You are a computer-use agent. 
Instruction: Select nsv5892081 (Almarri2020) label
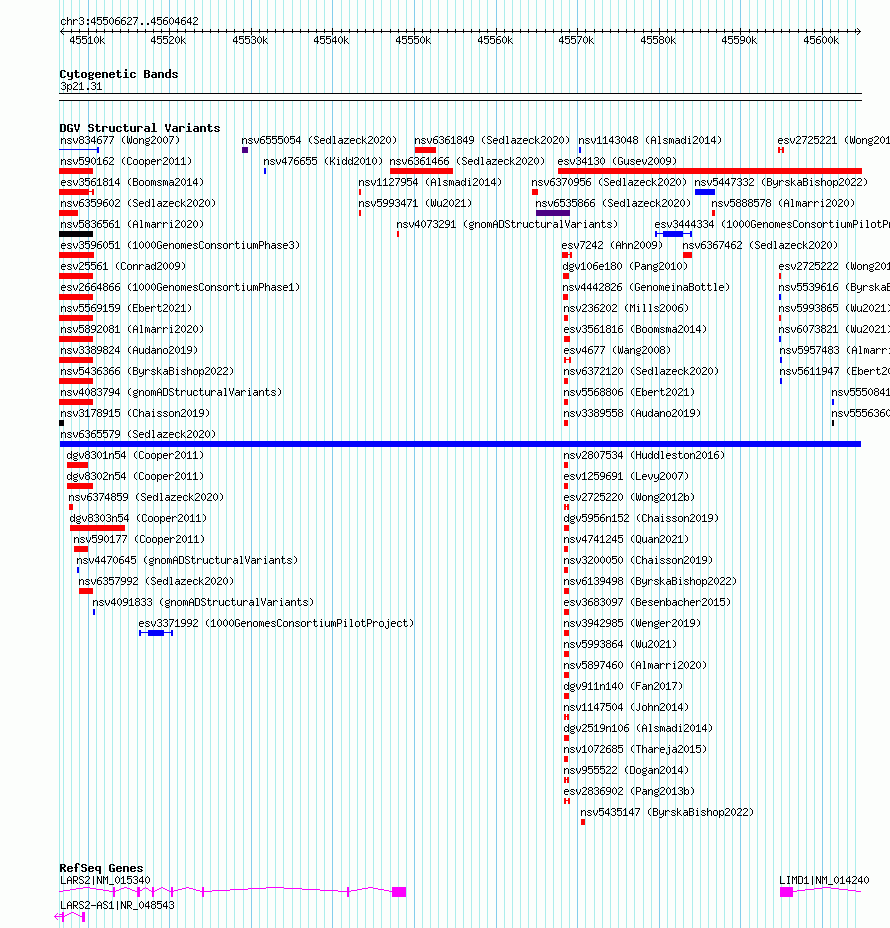coord(132,329)
